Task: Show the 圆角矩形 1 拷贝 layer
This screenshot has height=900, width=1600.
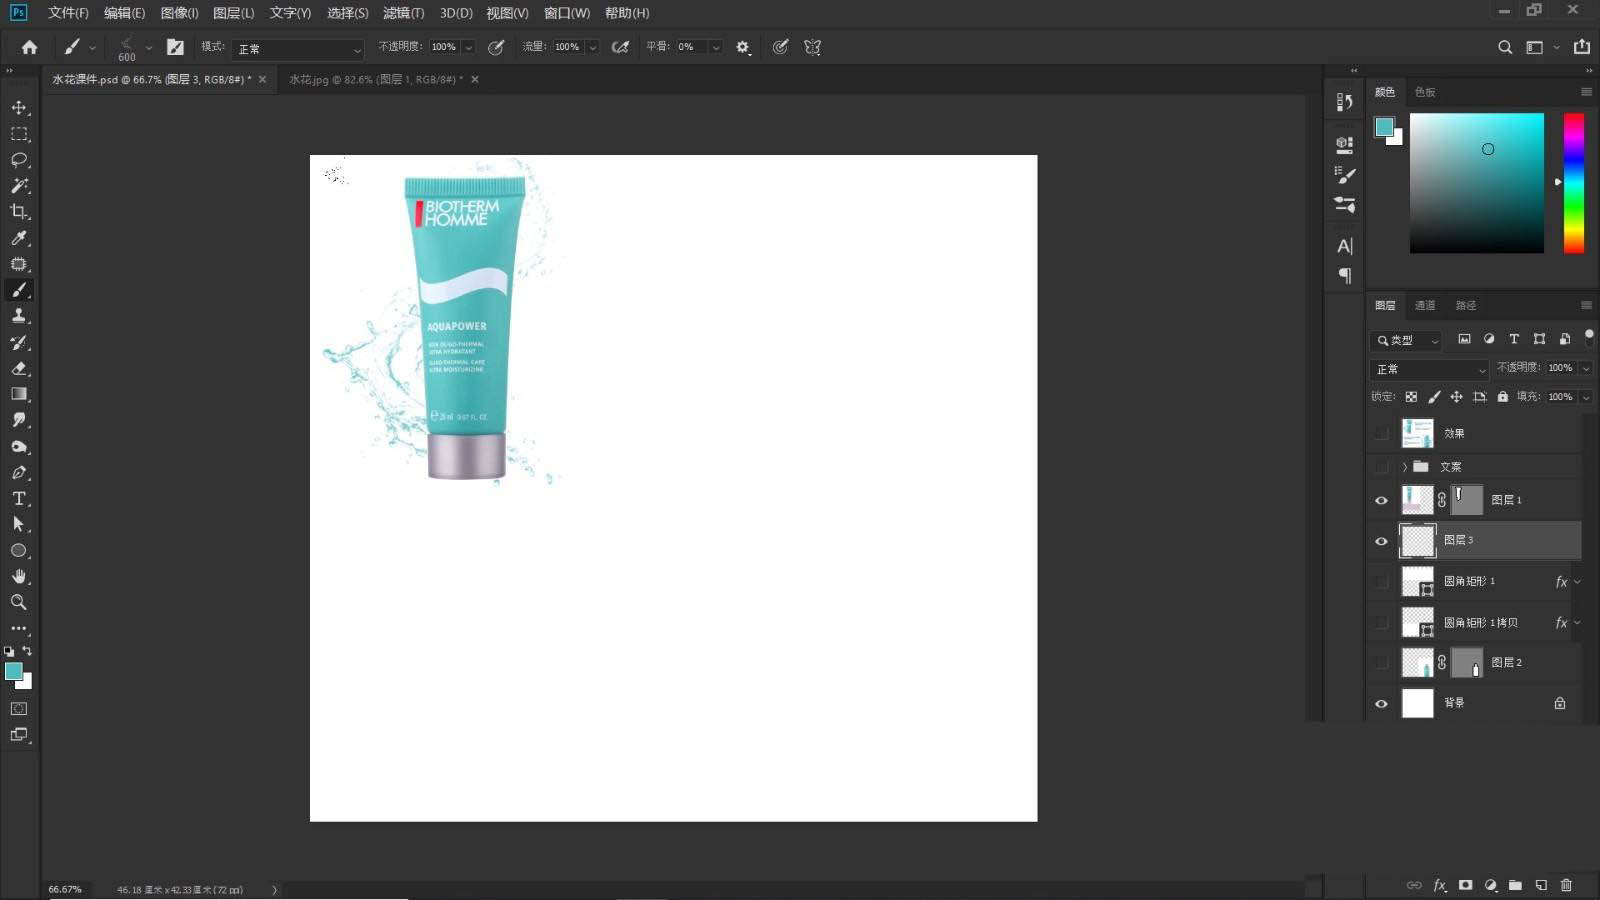Action: click(x=1381, y=622)
